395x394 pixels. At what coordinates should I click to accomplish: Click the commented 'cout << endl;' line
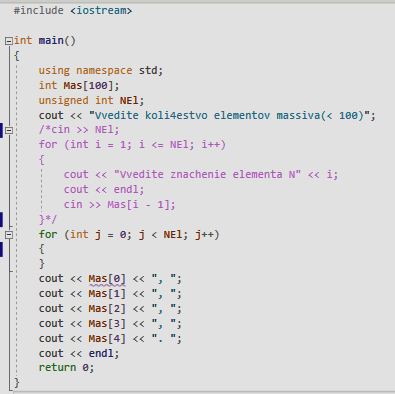coord(104,190)
